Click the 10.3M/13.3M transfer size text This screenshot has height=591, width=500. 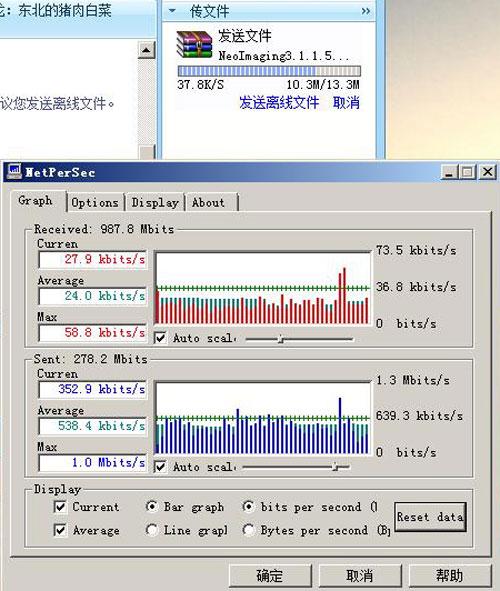pos(323,85)
